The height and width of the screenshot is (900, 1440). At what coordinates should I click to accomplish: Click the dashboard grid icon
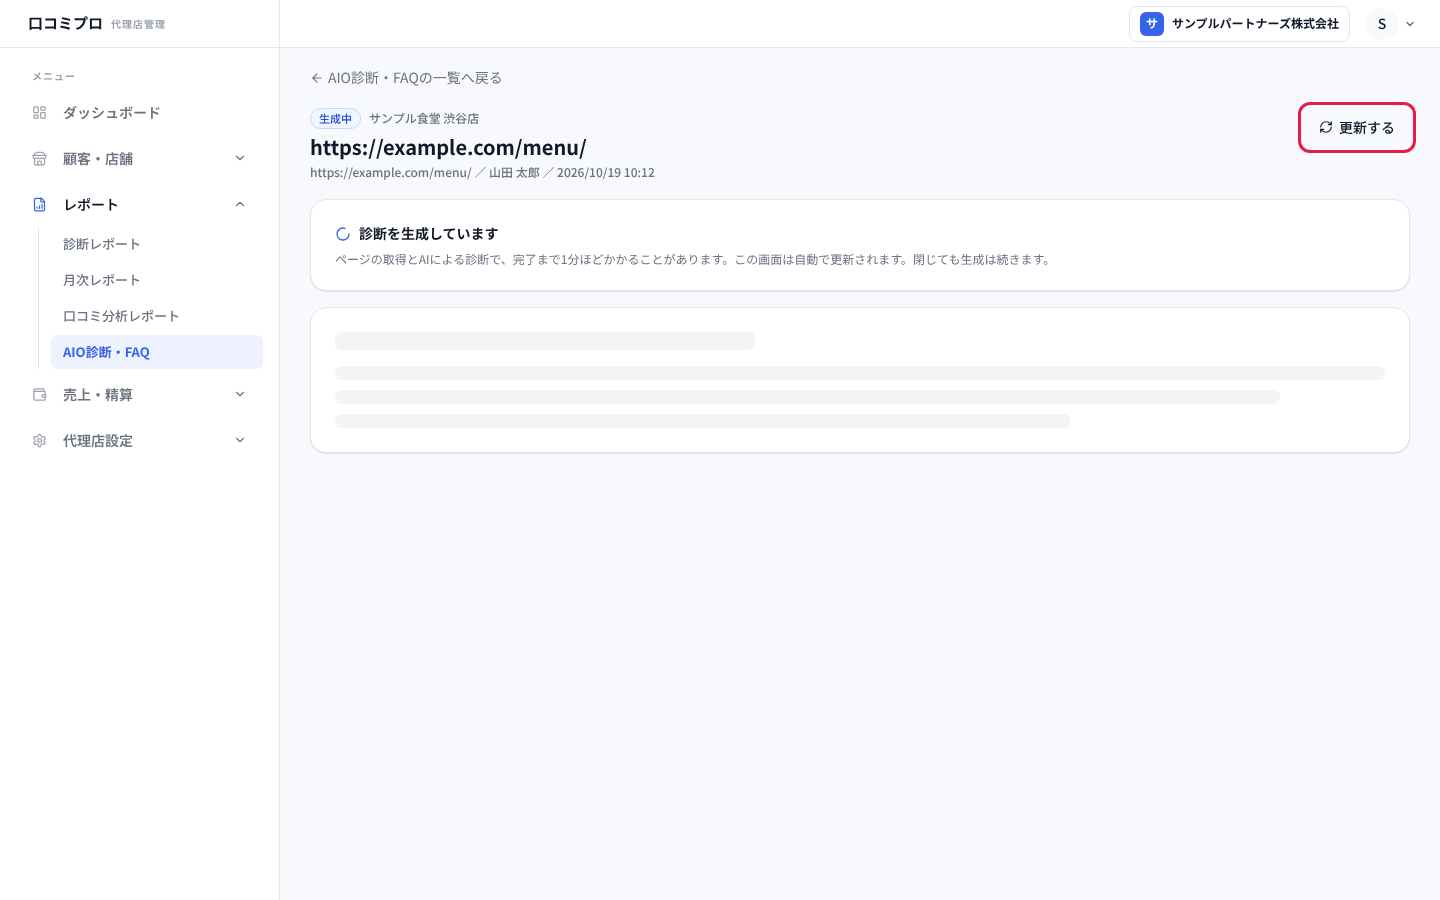[40, 113]
